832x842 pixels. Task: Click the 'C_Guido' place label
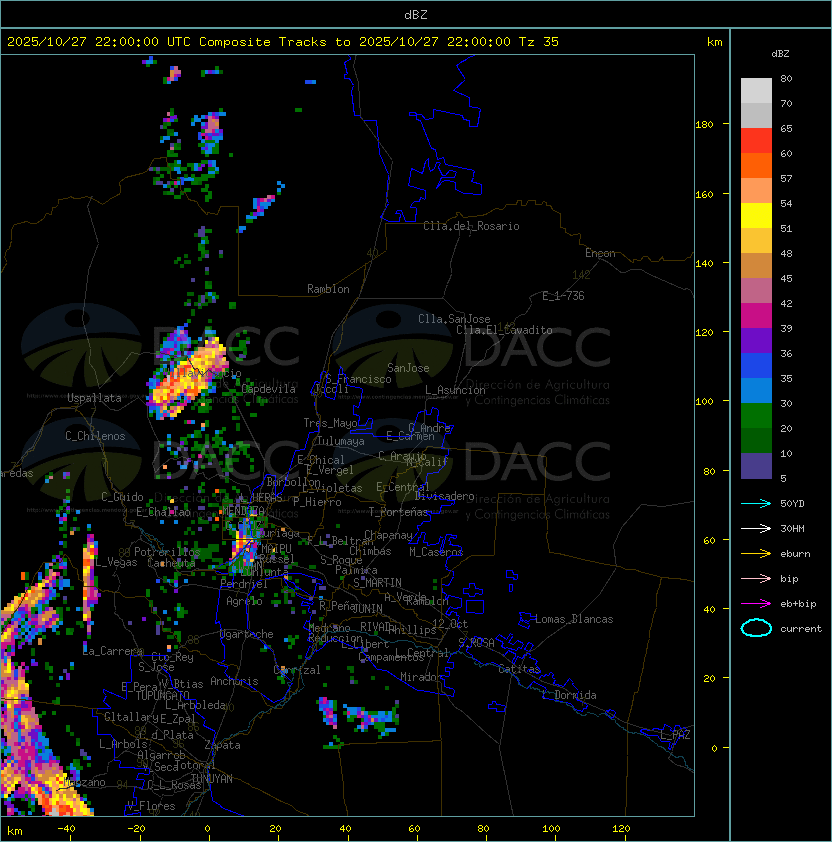coord(122,497)
